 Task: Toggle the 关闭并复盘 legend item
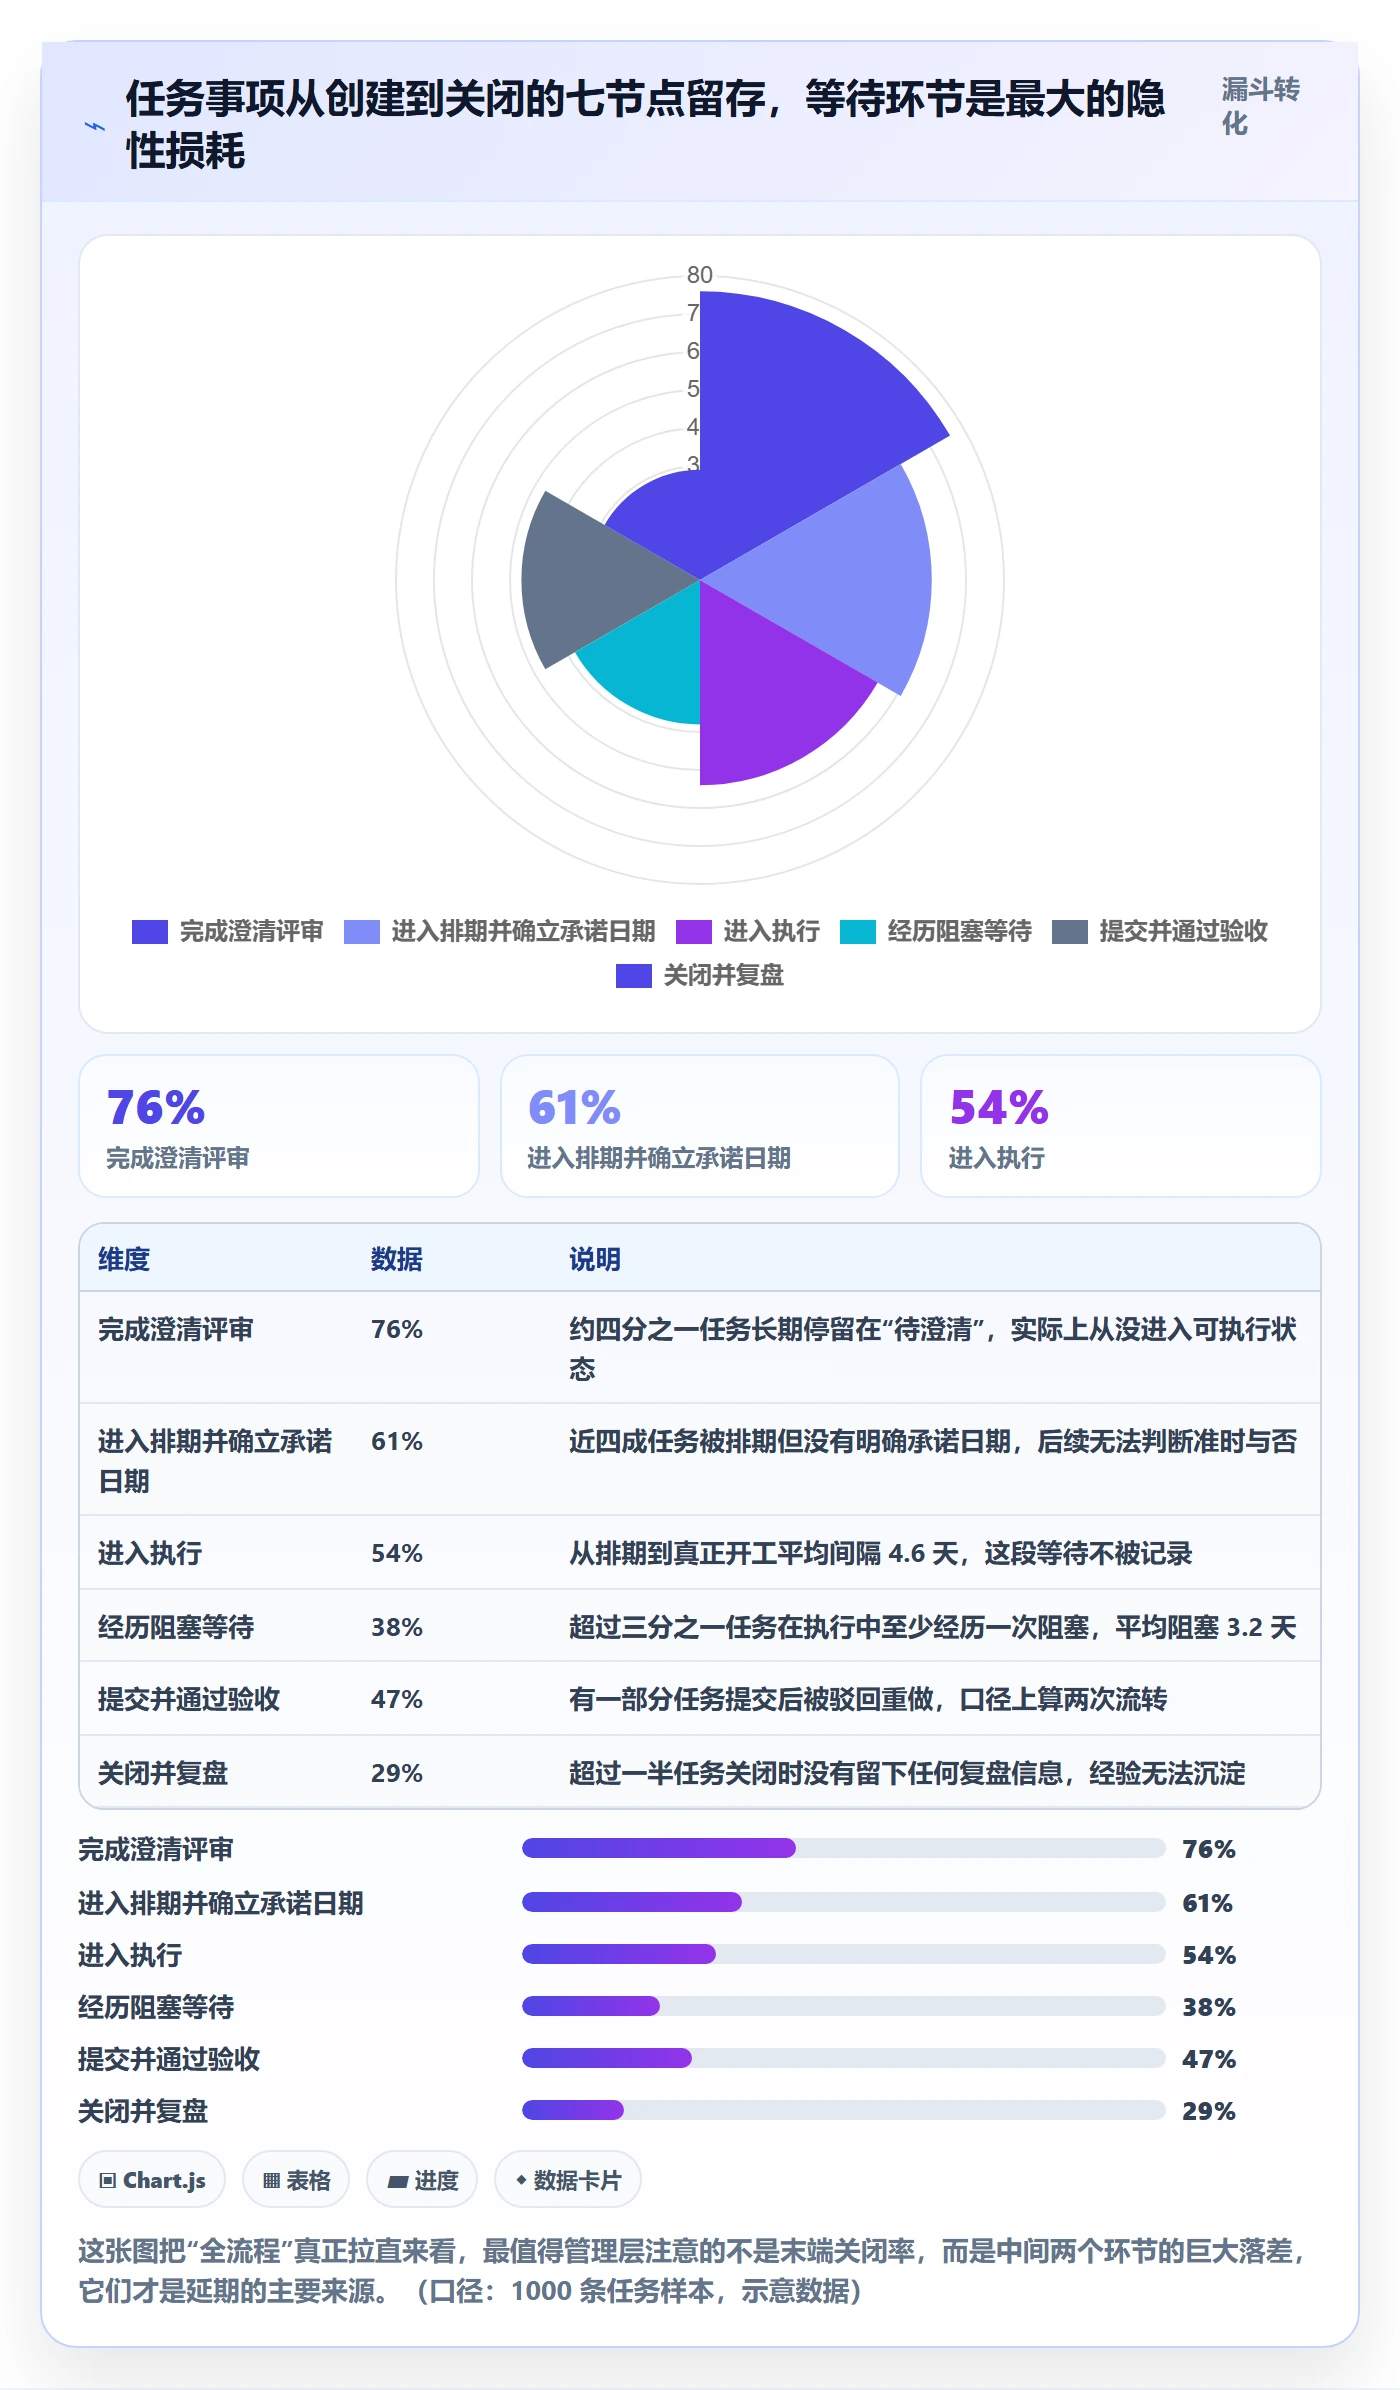click(699, 976)
